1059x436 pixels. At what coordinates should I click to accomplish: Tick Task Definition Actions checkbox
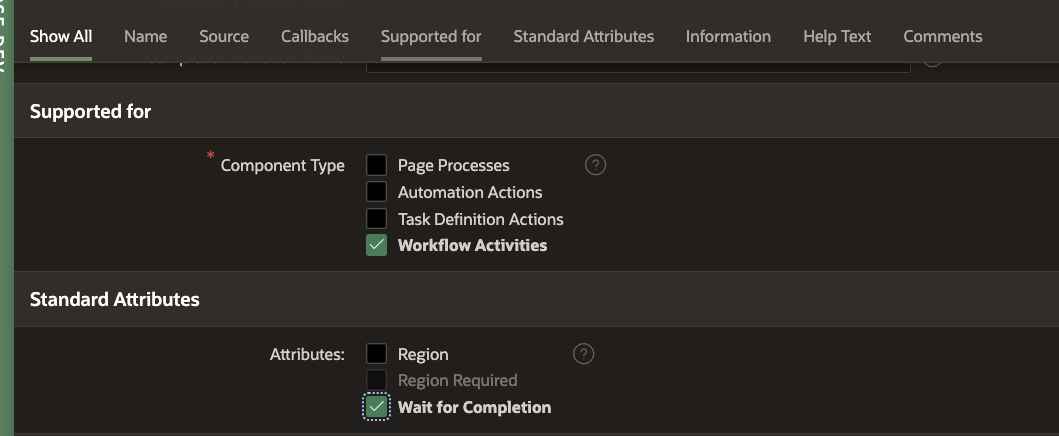coord(376,219)
